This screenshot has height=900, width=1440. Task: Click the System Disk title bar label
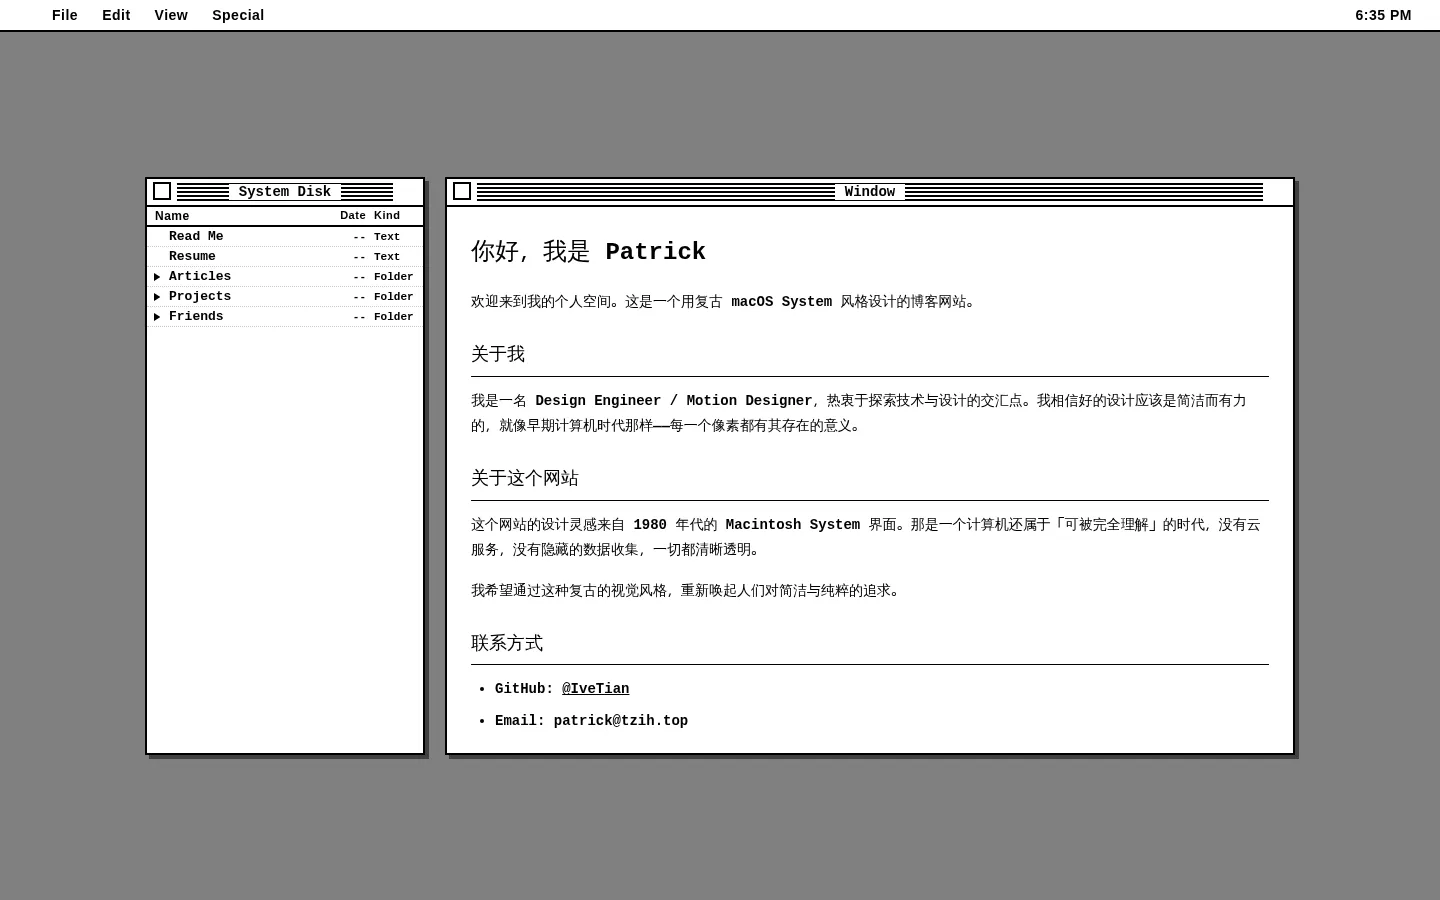[x=285, y=192]
